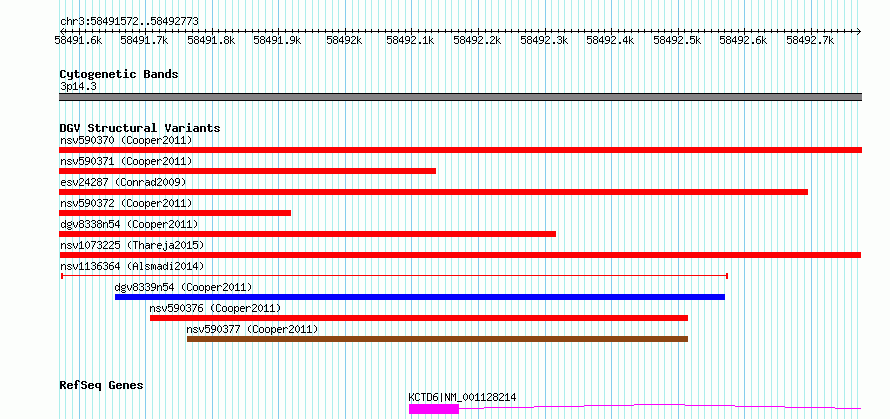The height and width of the screenshot is (419, 890).
Task: Click the magenta KCTD6 exon block
Action: pyautogui.click(x=434, y=409)
